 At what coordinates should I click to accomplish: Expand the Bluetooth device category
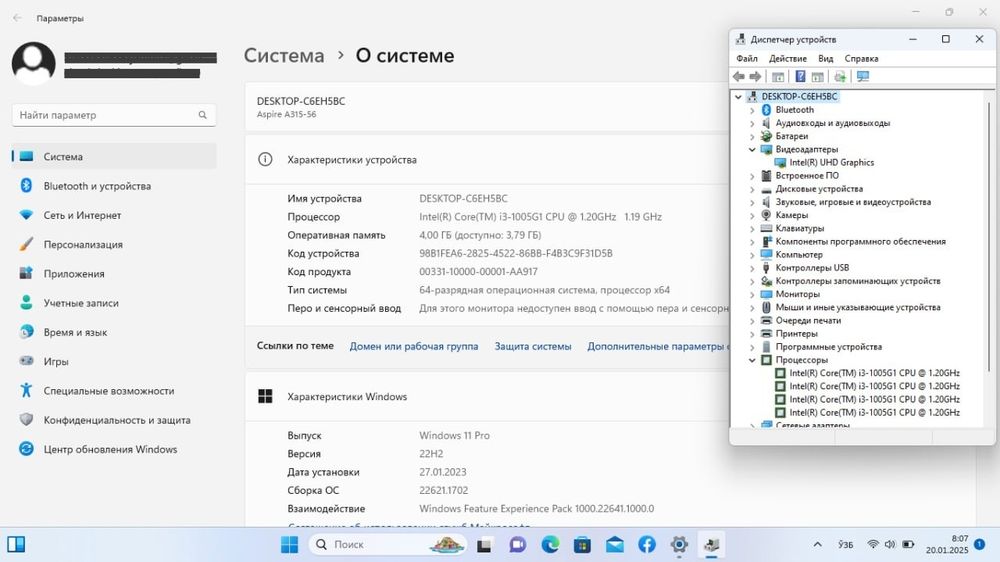point(752,110)
